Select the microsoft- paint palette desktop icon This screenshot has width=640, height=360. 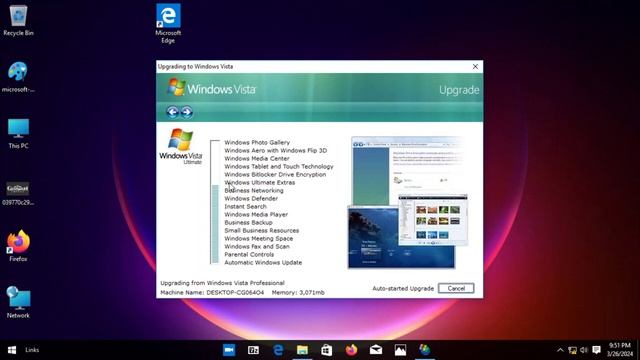pos(18,77)
